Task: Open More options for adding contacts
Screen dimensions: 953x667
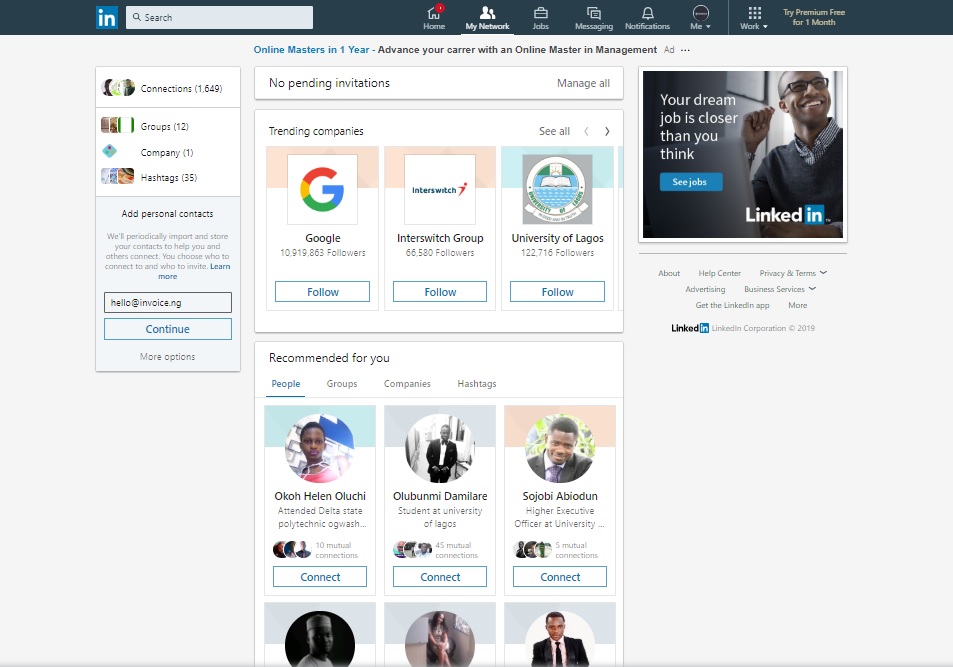Action: [x=168, y=357]
